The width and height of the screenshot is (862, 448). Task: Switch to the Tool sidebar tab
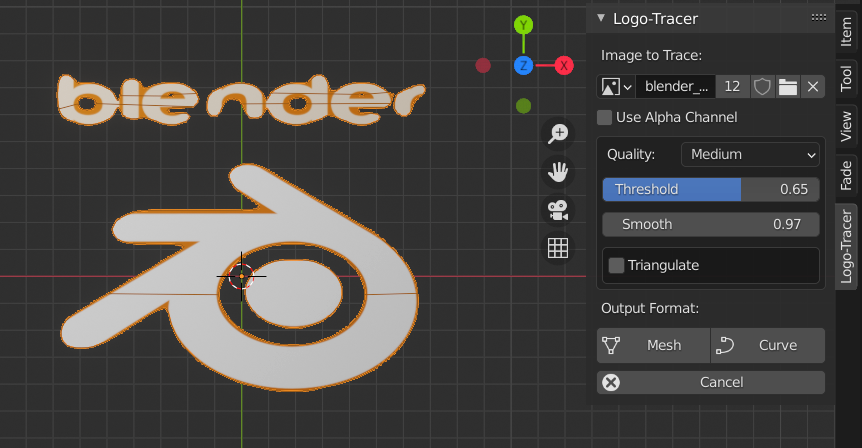click(x=847, y=79)
